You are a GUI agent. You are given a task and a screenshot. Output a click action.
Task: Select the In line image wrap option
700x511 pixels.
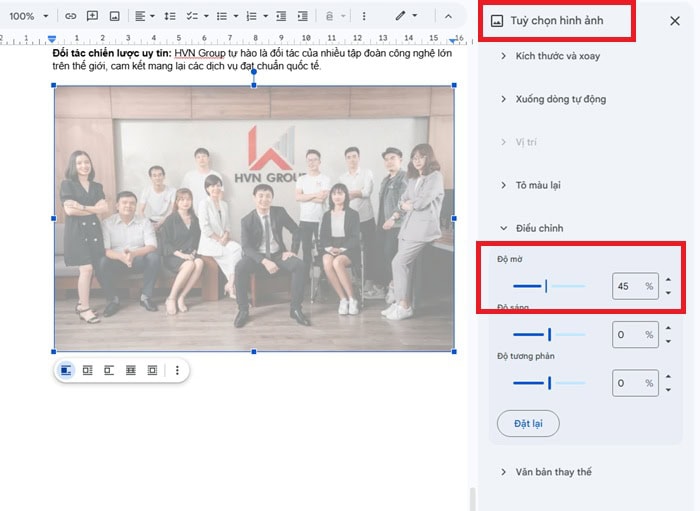click(66, 370)
